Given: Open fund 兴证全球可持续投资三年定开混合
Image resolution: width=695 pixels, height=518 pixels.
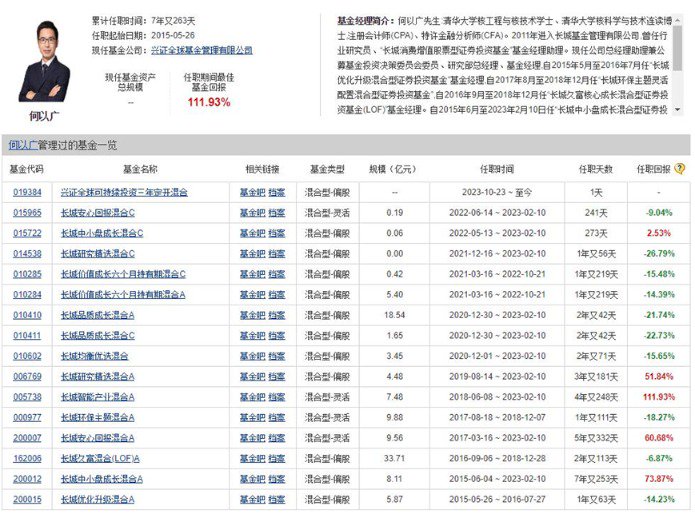Looking at the screenshot, I should tap(124, 192).
